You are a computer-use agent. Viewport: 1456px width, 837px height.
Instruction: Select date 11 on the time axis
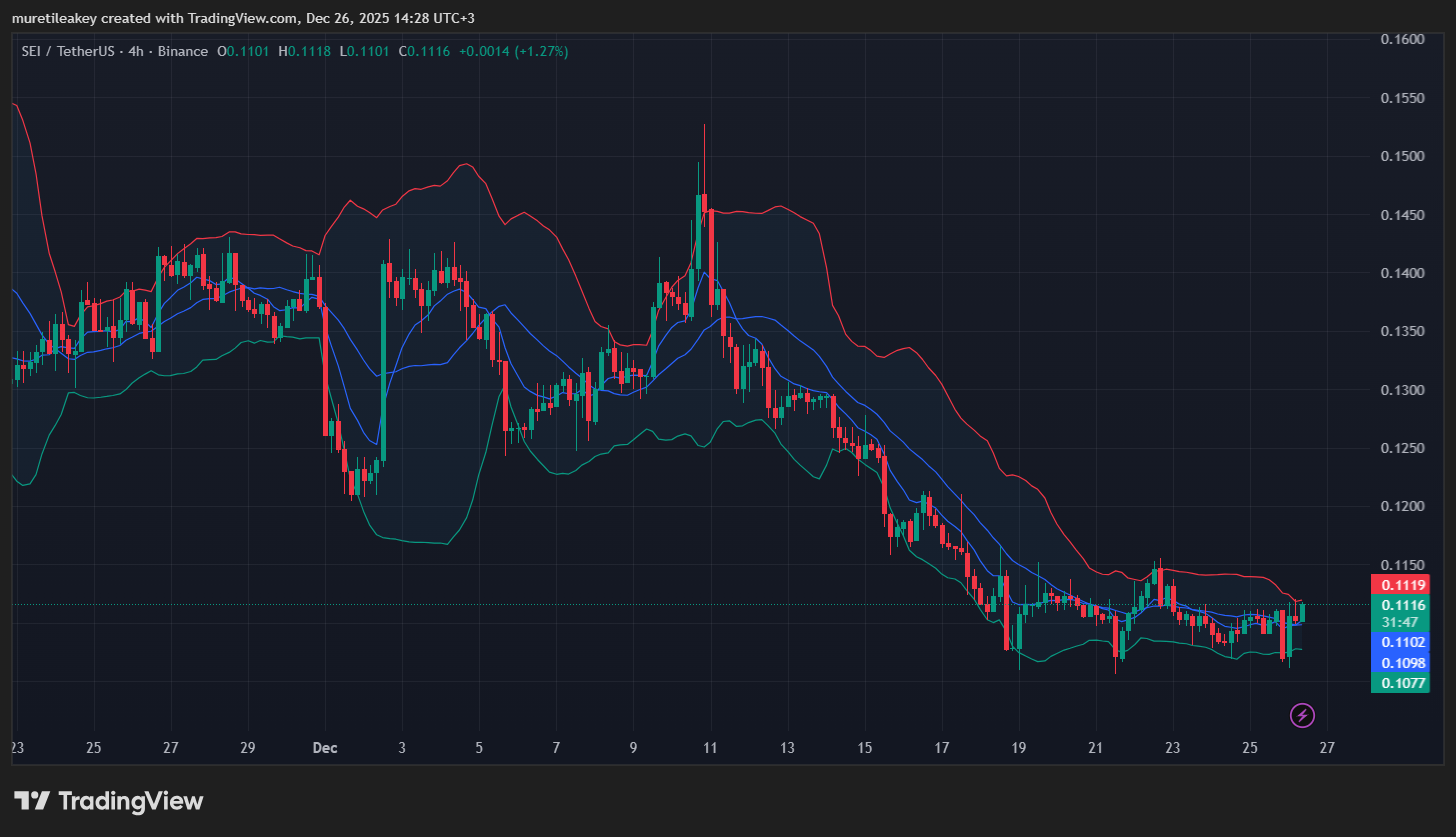click(x=711, y=748)
